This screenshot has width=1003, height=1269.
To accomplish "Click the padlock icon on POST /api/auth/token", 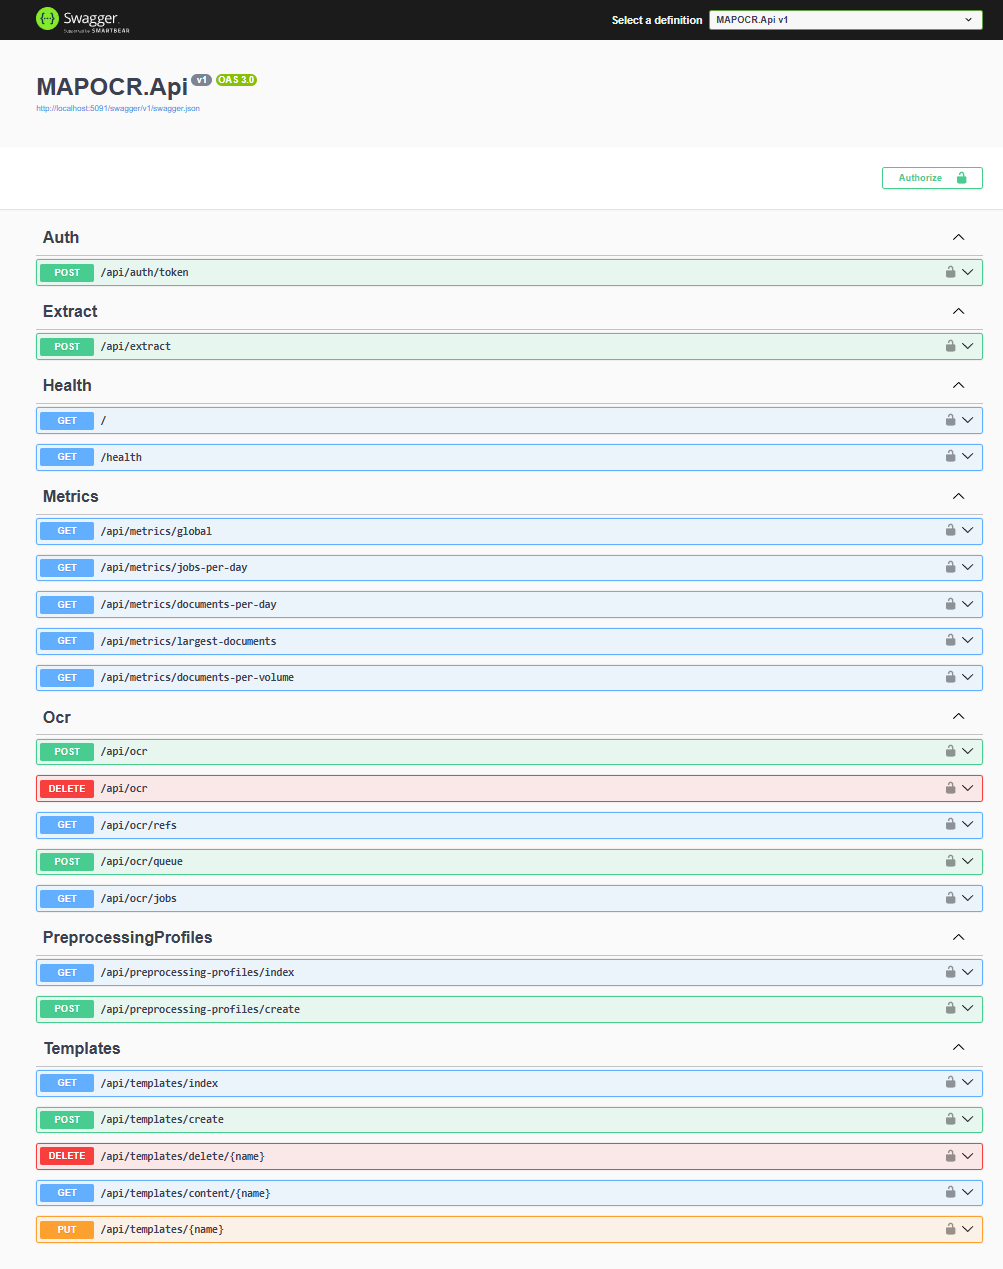I will tap(950, 272).
